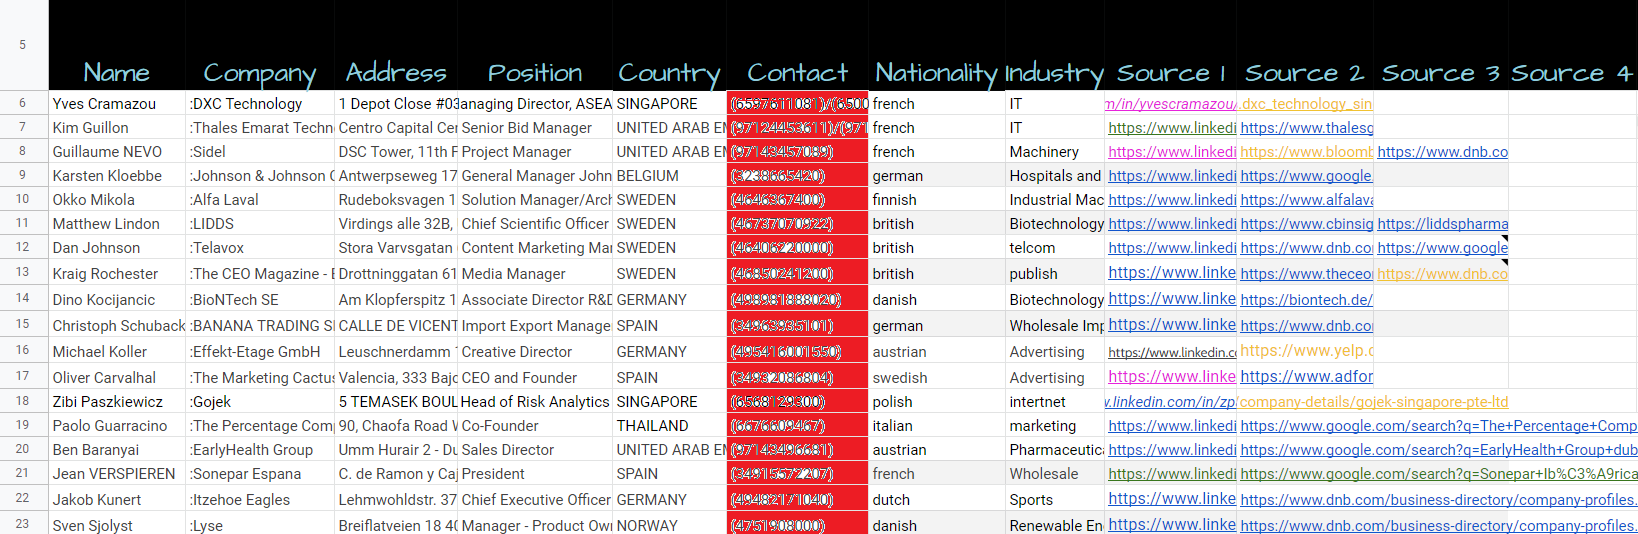1638x534 pixels.
Task: Select Karsten Kloebbe's red contact cell
Action: pos(797,175)
